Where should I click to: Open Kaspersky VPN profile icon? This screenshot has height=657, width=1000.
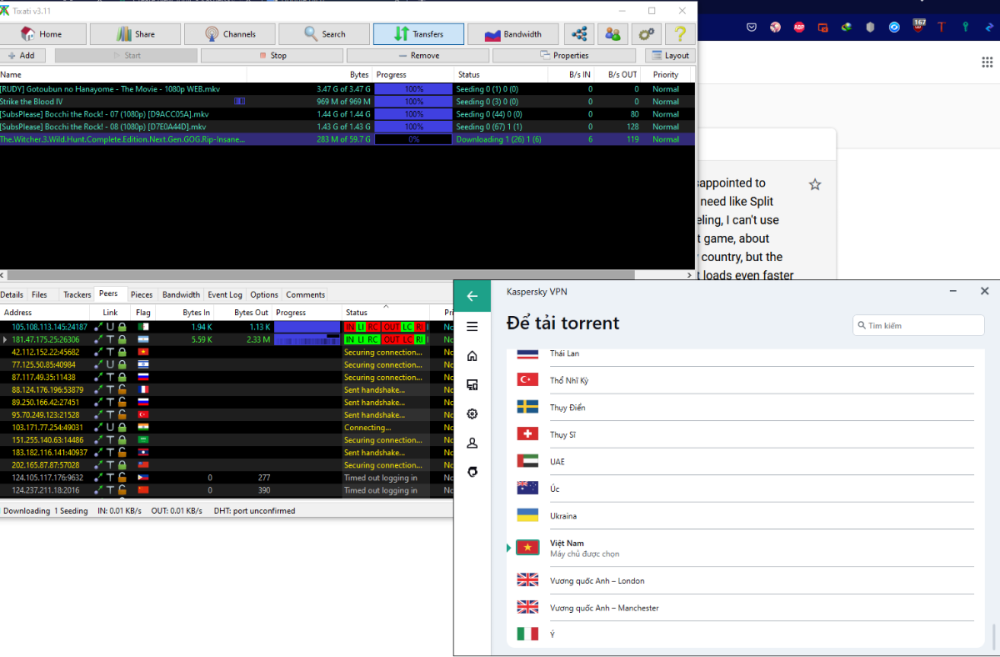472,443
